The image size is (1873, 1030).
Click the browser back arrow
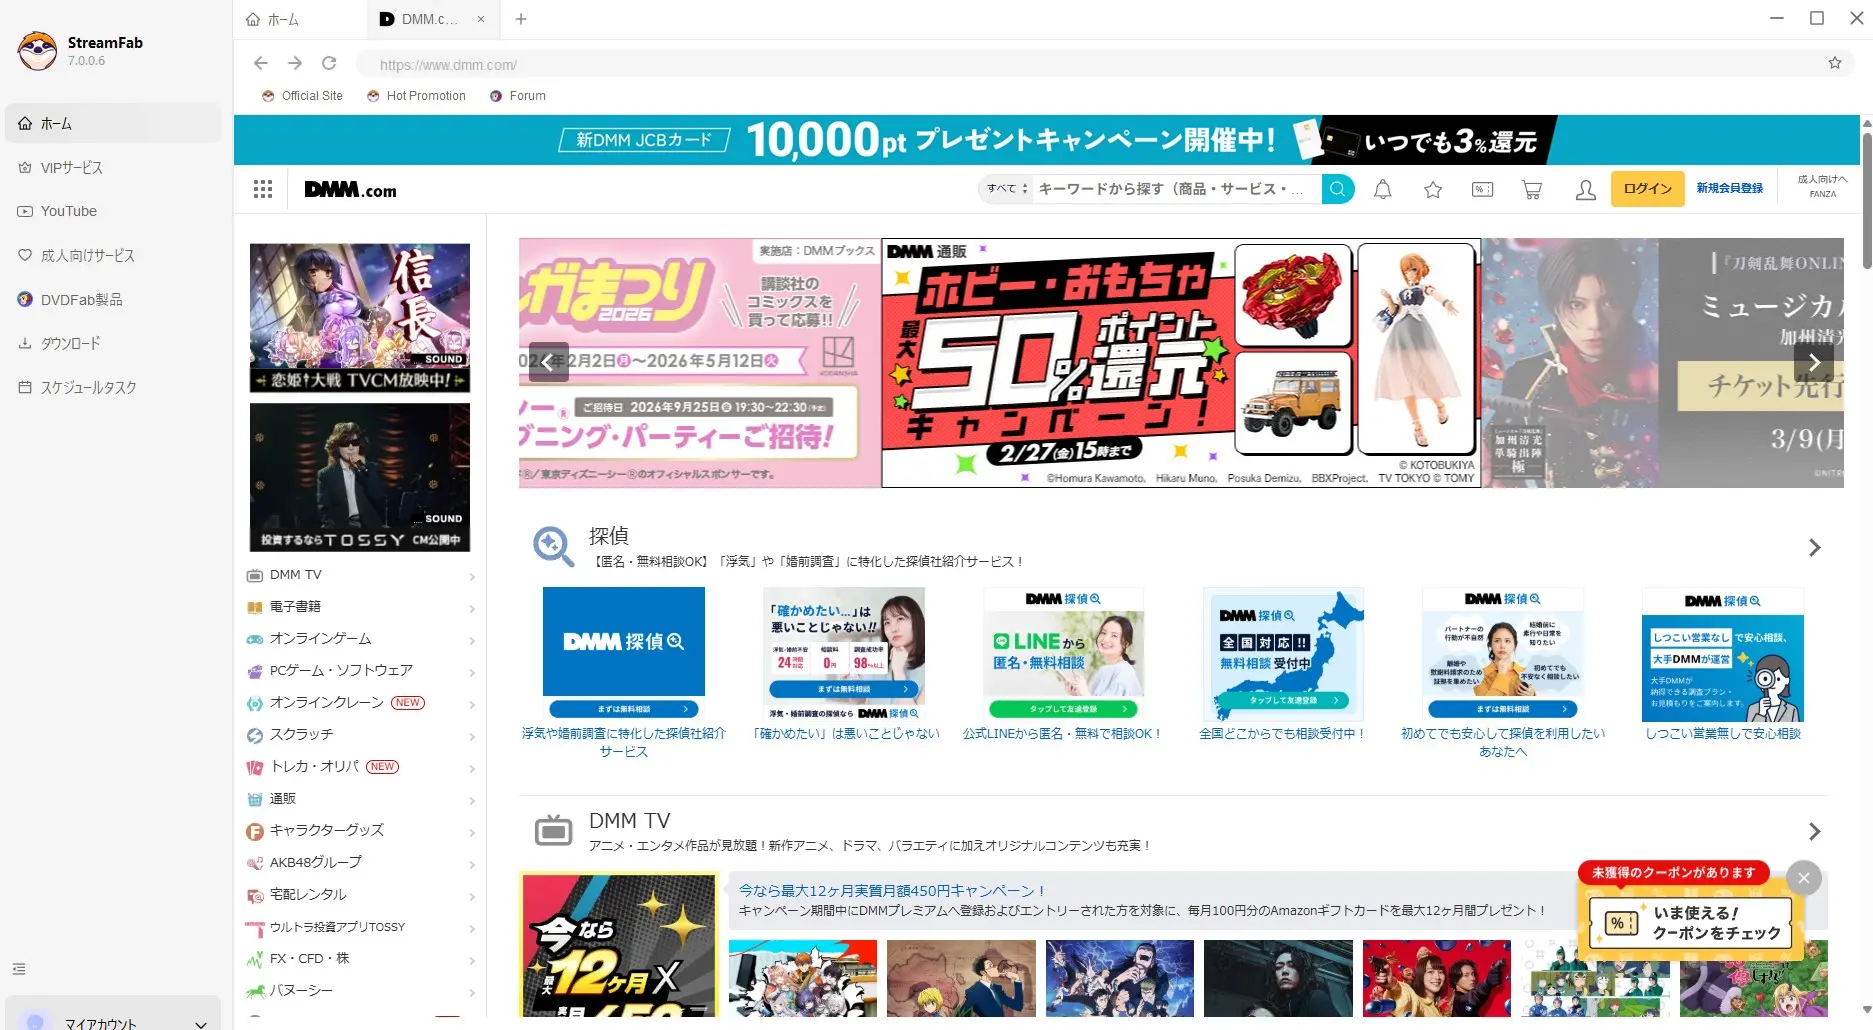pyautogui.click(x=261, y=63)
